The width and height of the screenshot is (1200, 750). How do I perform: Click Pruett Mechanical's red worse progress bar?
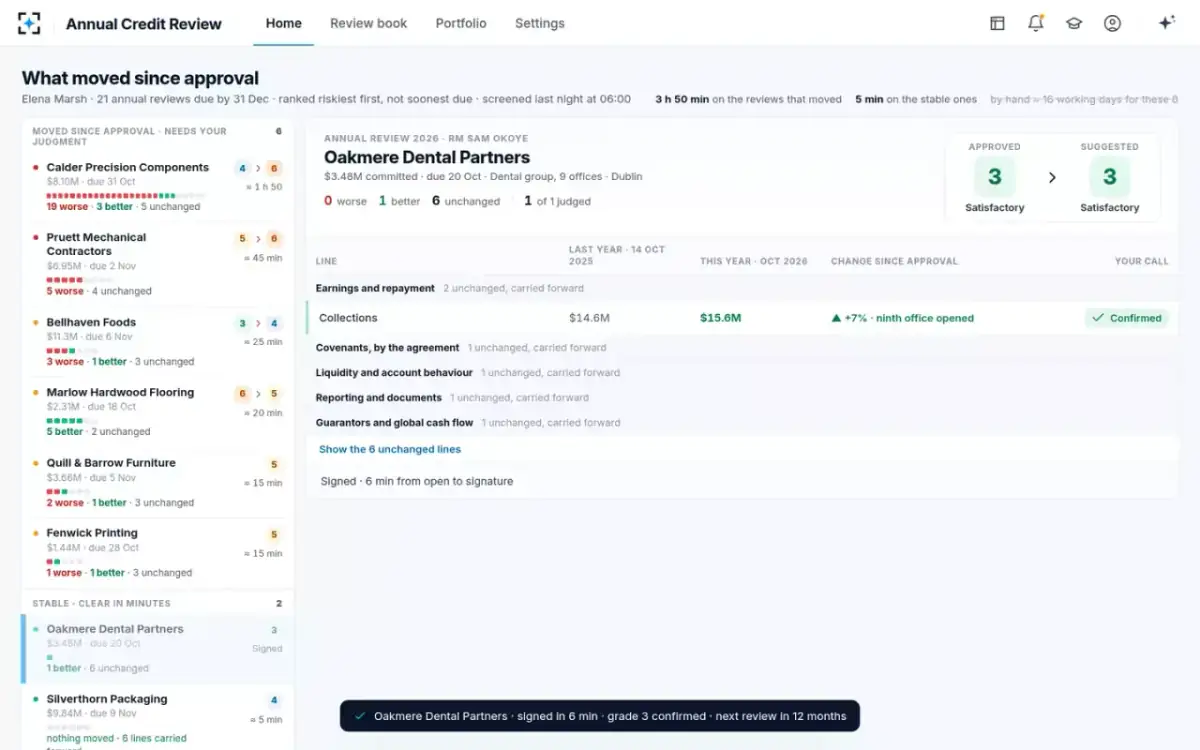point(65,280)
